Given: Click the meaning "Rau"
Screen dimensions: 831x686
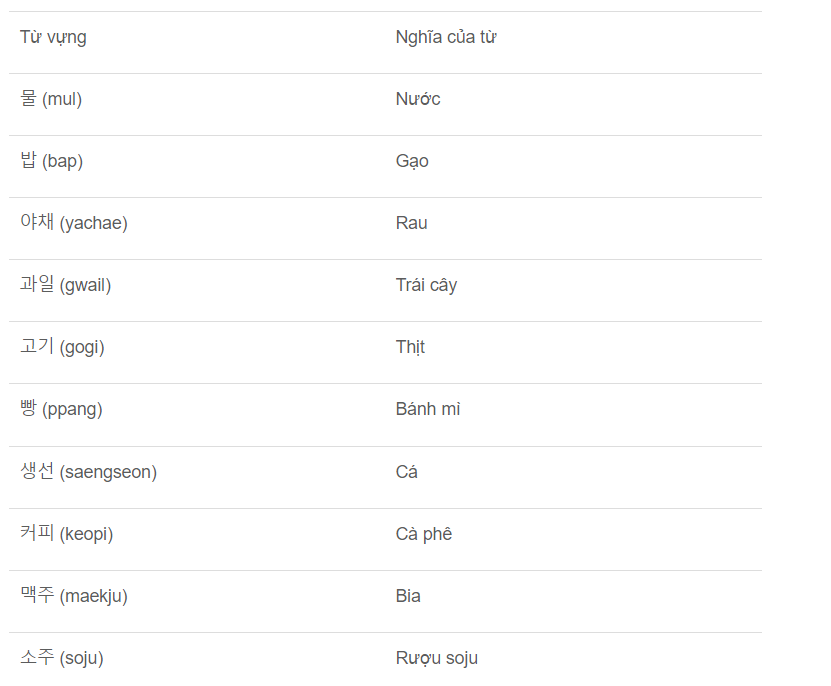Looking at the screenshot, I should [411, 223].
